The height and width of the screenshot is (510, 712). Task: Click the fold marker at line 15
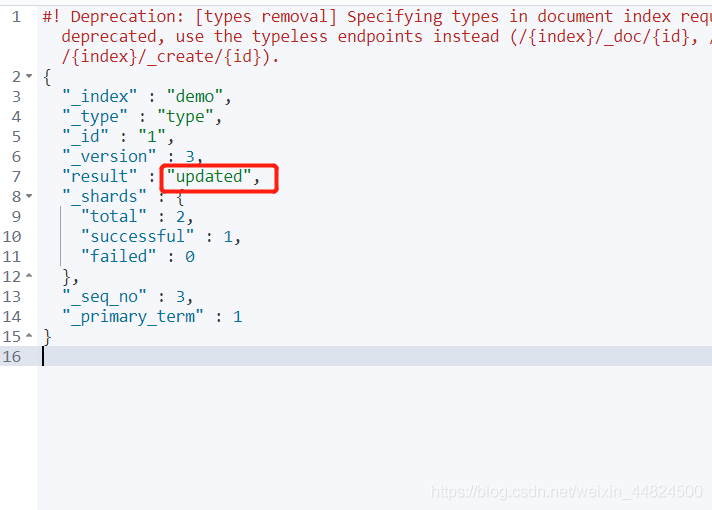(x=29, y=336)
